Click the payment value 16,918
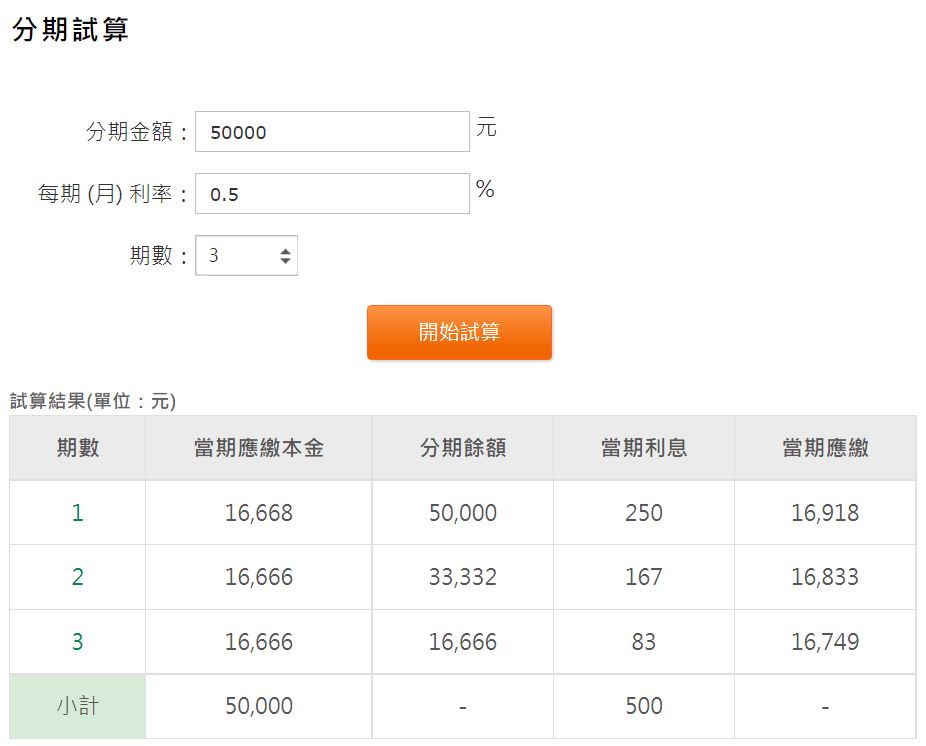 tap(825, 513)
